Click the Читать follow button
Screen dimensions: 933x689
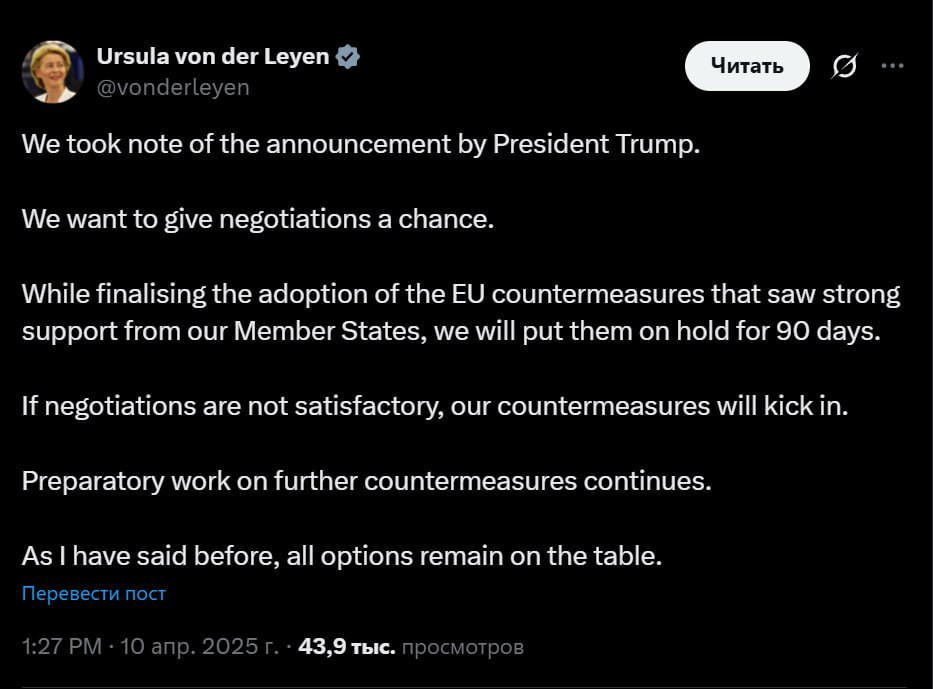[x=746, y=66]
